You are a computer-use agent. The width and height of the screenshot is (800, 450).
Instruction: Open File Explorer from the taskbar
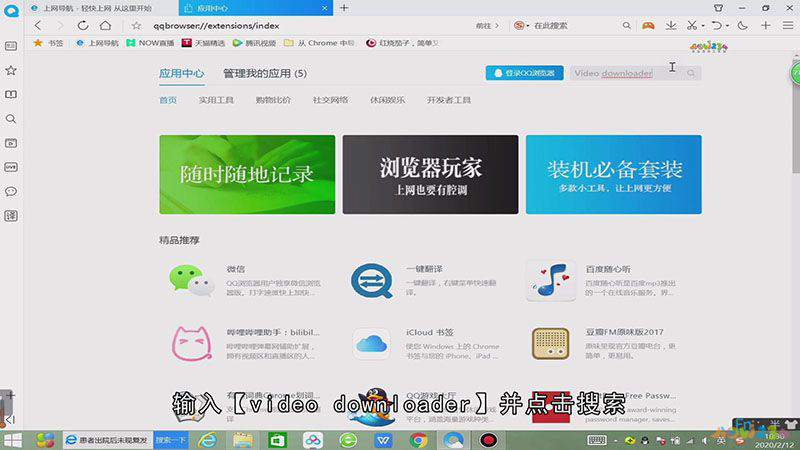pos(243,440)
